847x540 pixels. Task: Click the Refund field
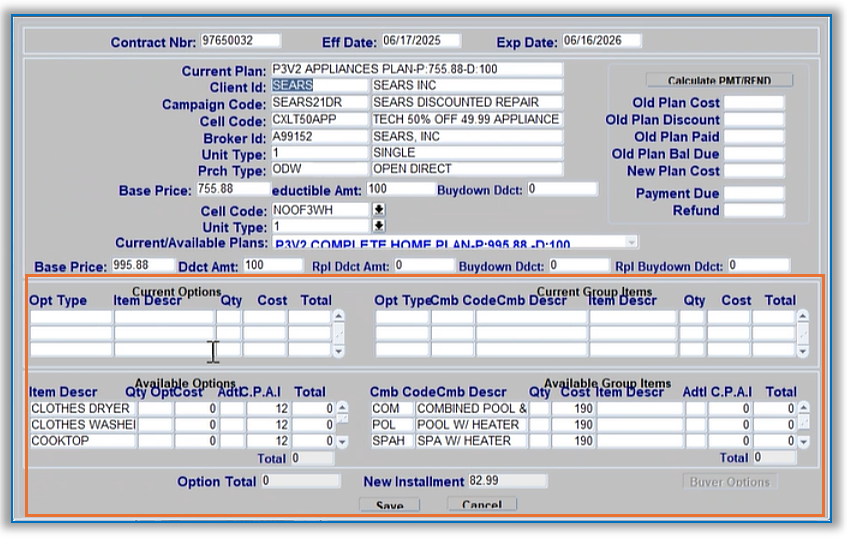pos(754,211)
